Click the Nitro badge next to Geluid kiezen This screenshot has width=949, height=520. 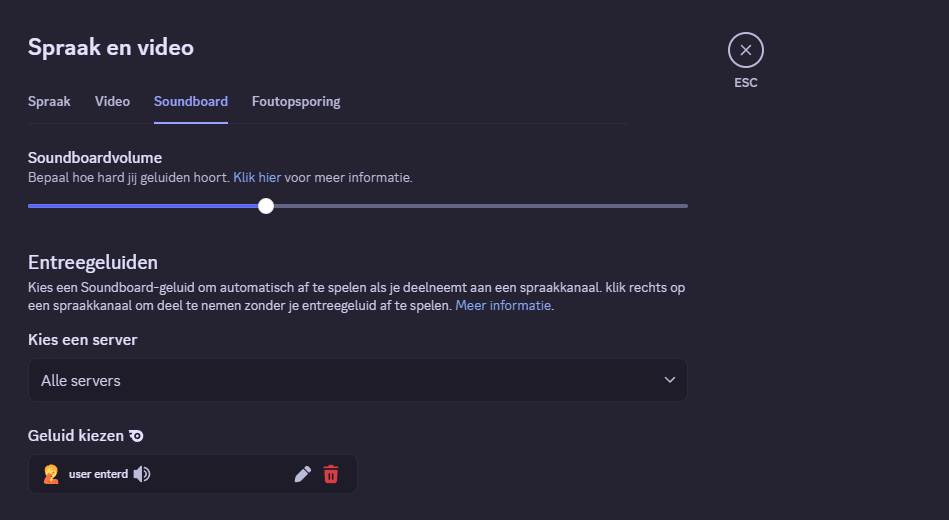pyautogui.click(x=136, y=436)
